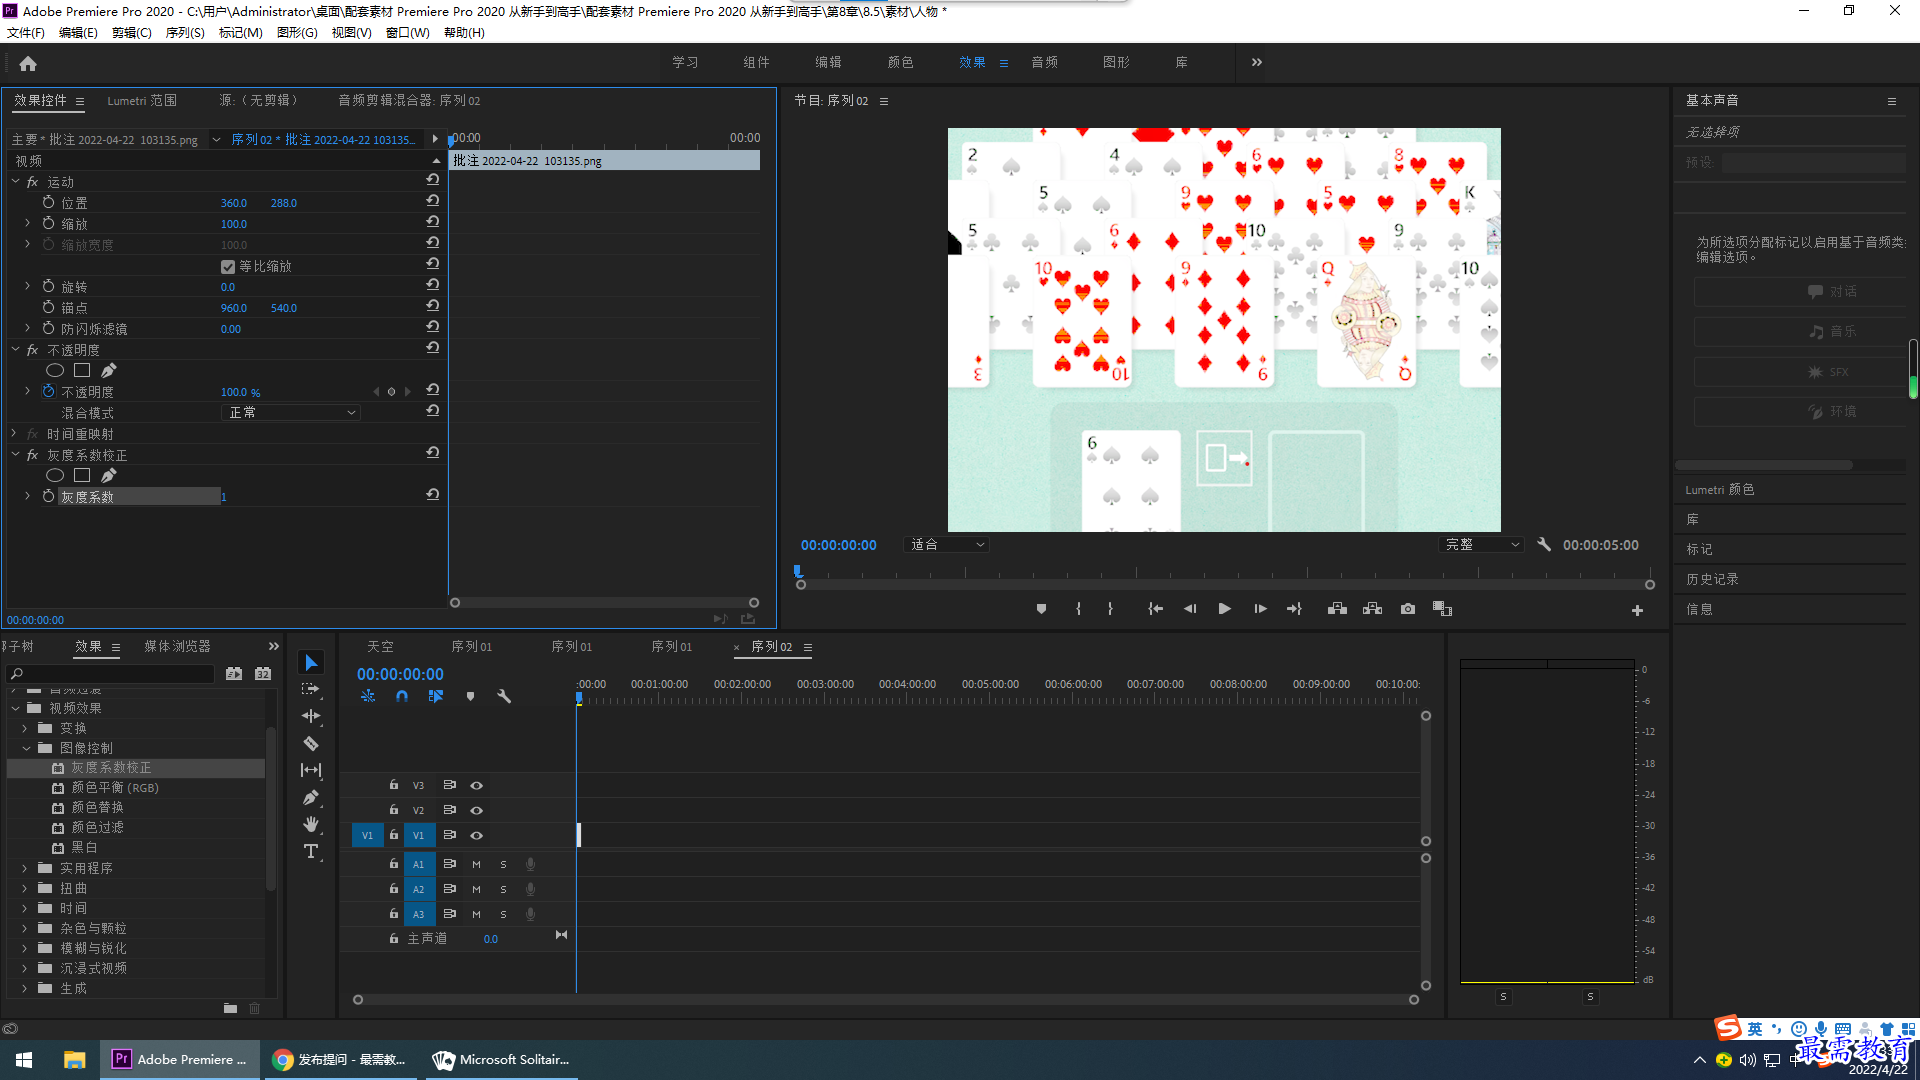Toggle animation stopwatch for Position
The height and width of the screenshot is (1080, 1920).
[48, 202]
